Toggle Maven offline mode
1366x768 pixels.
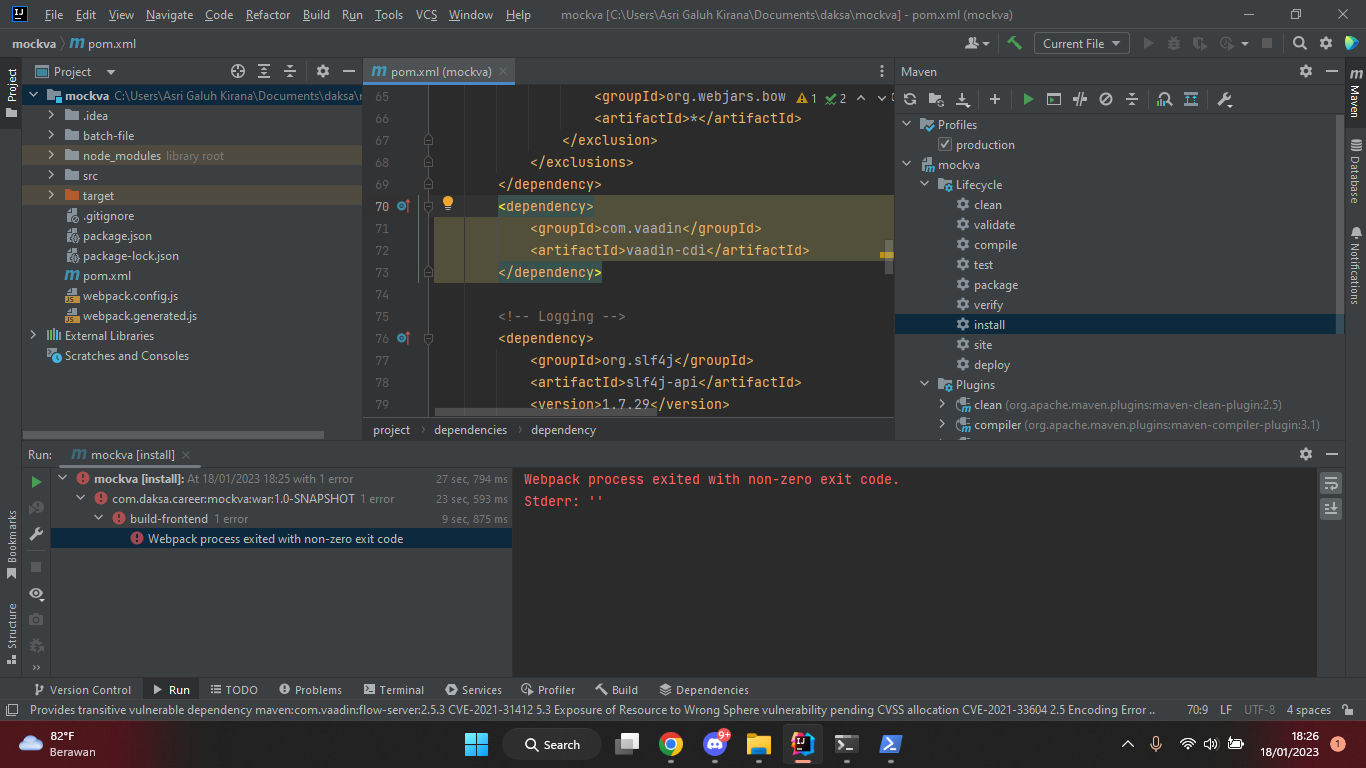point(1079,99)
